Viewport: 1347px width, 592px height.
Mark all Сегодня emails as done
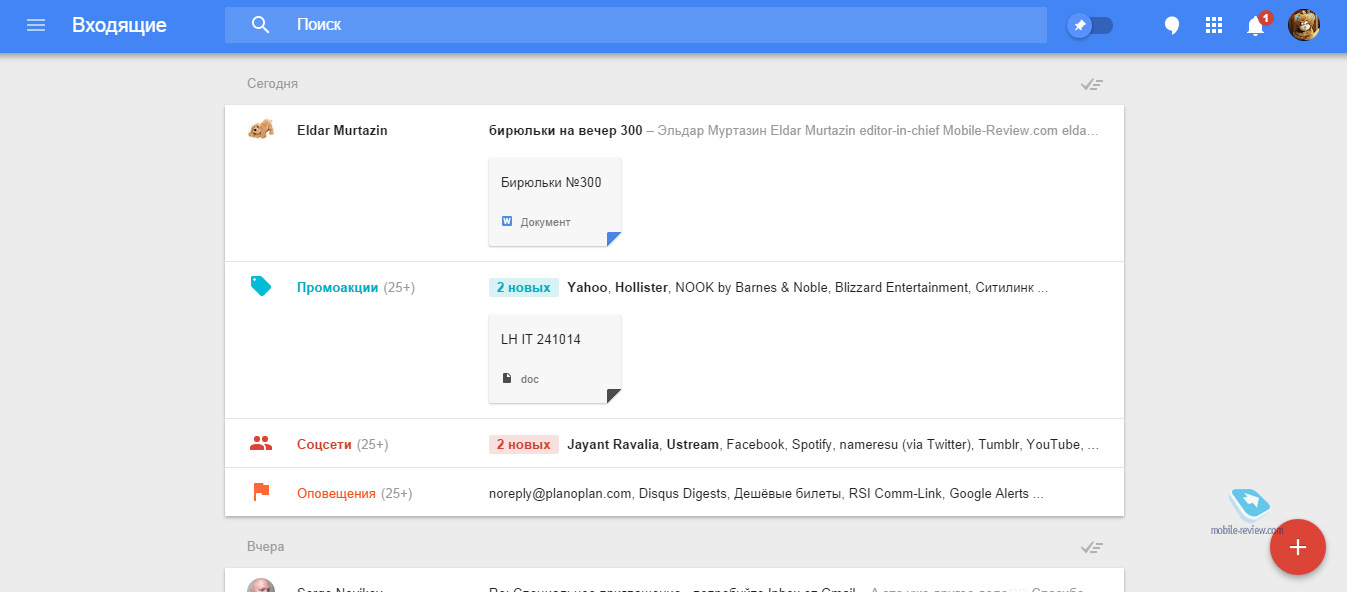pyautogui.click(x=1091, y=84)
